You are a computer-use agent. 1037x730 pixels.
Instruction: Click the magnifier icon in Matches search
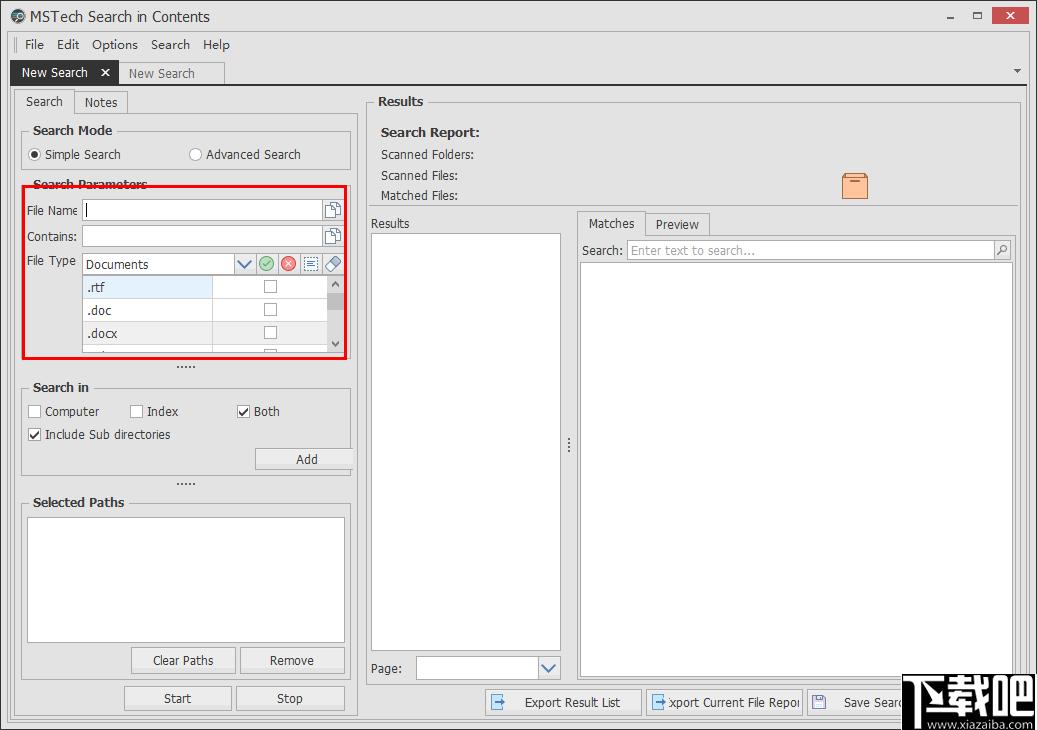[x=1003, y=250]
